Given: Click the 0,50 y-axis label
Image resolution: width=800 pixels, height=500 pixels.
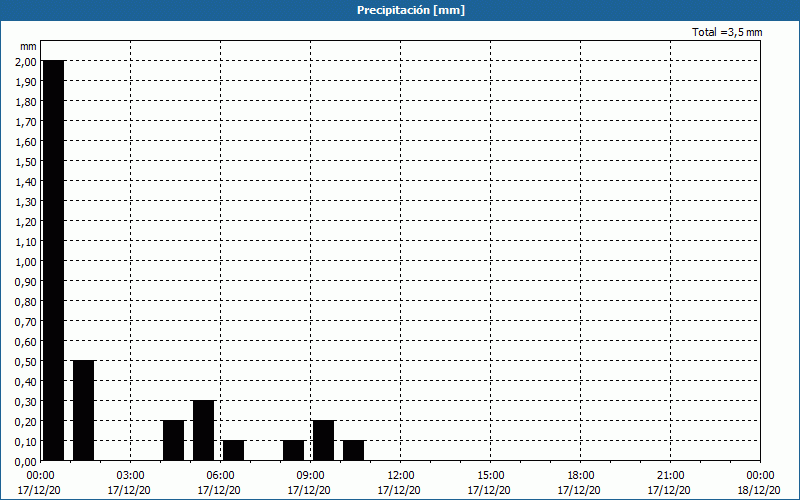Looking at the screenshot, I should [26, 362].
